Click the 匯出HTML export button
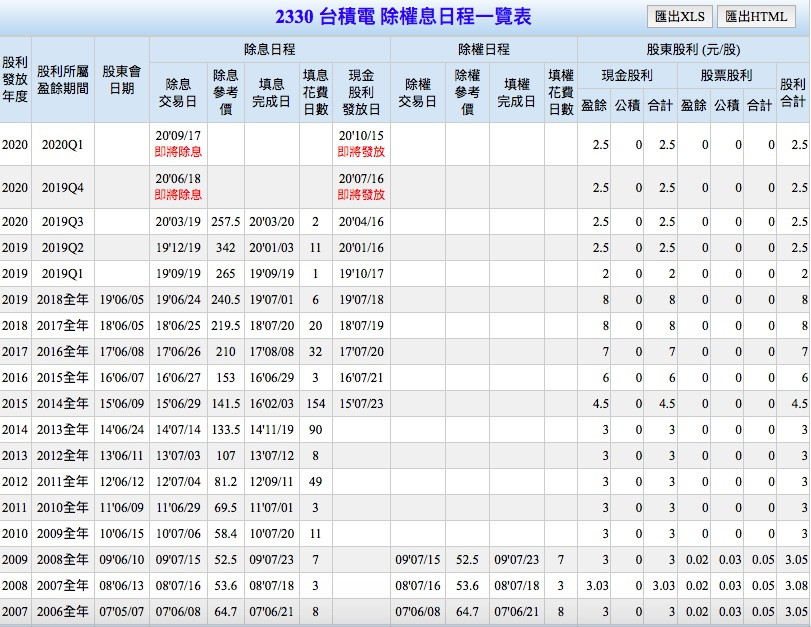 click(756, 17)
